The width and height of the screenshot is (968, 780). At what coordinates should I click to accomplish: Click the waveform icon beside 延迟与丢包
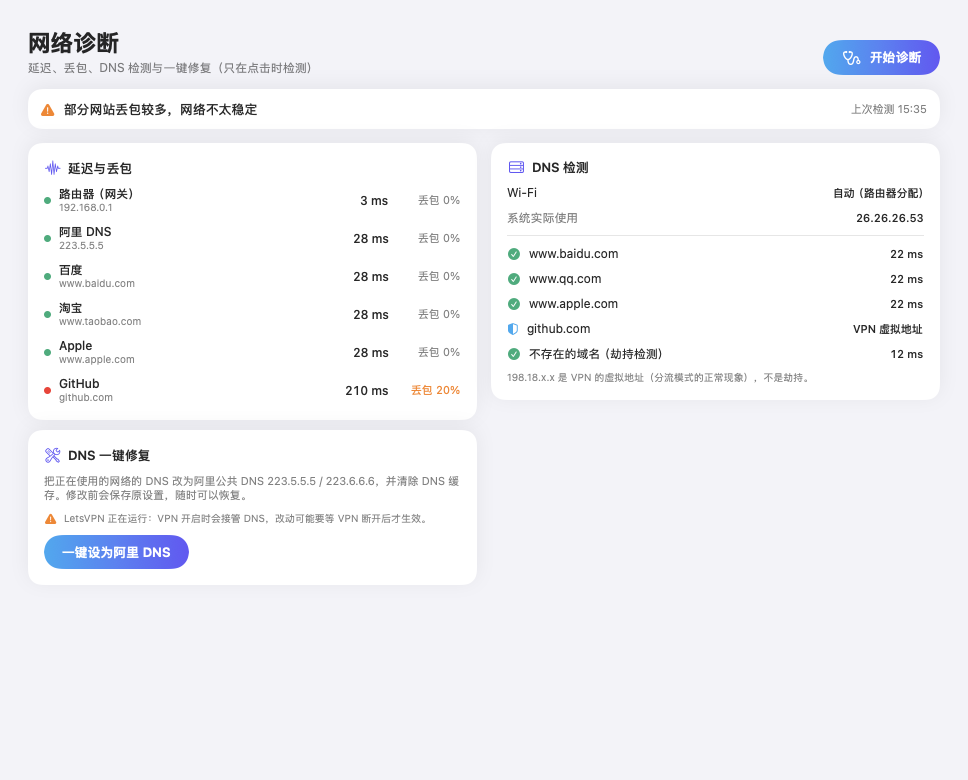coord(53,168)
